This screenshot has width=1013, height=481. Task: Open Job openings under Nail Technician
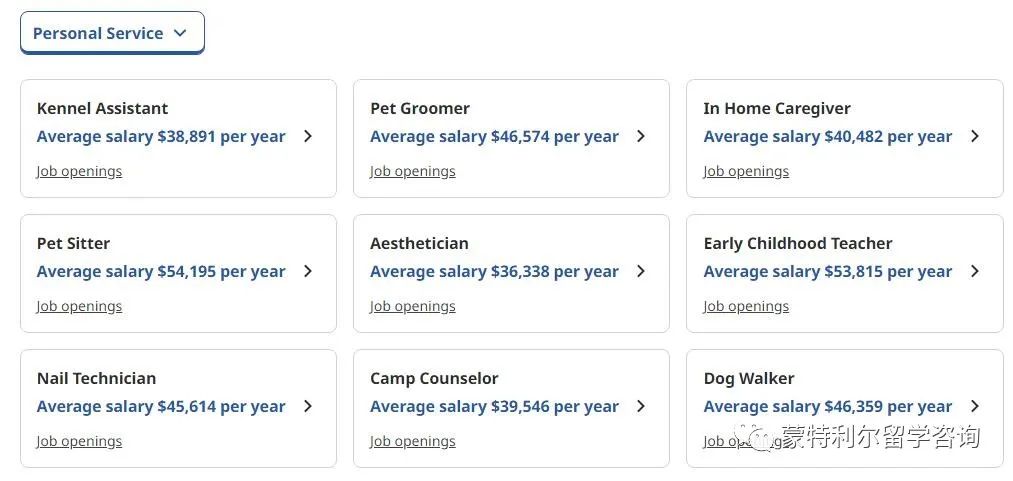click(x=79, y=442)
